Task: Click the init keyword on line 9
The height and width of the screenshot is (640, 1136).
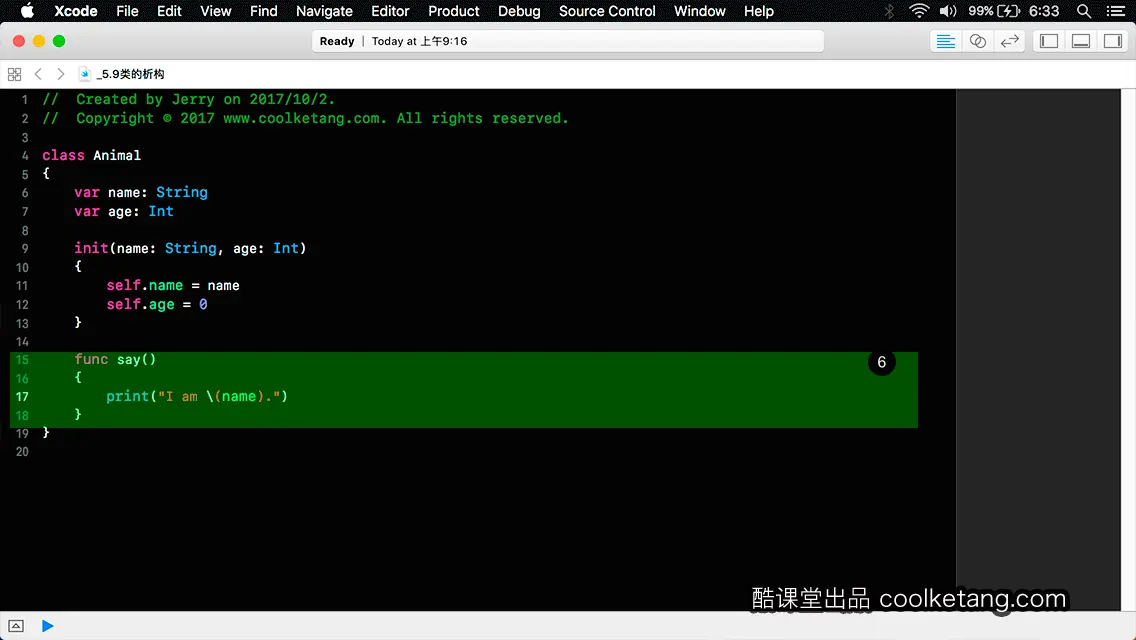Action: tap(91, 248)
